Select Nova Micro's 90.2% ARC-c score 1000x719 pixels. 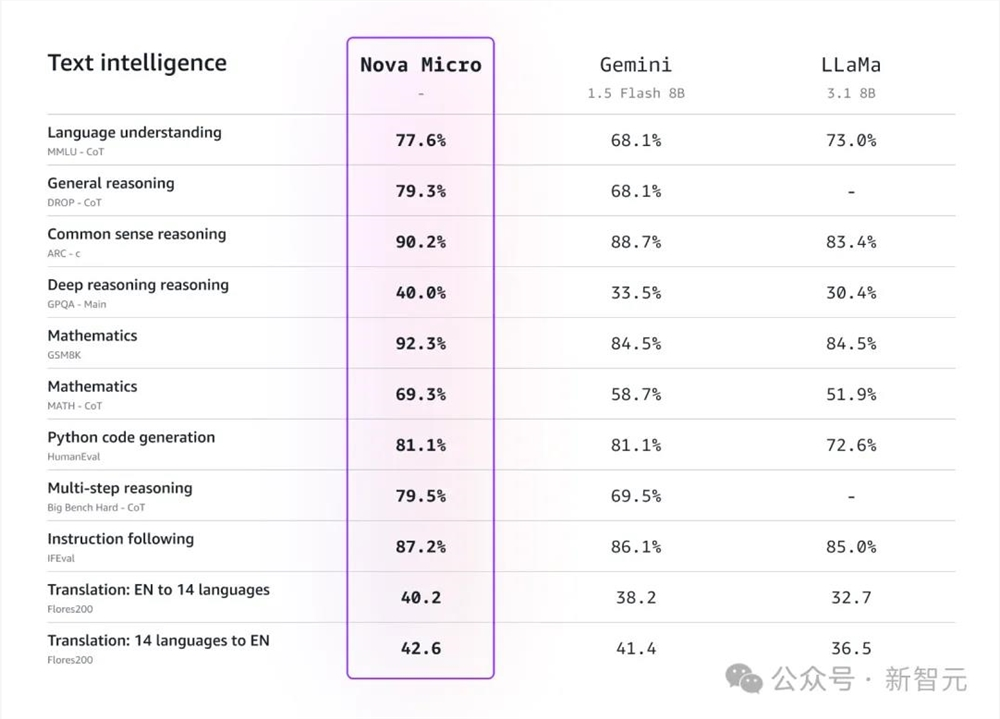point(421,242)
